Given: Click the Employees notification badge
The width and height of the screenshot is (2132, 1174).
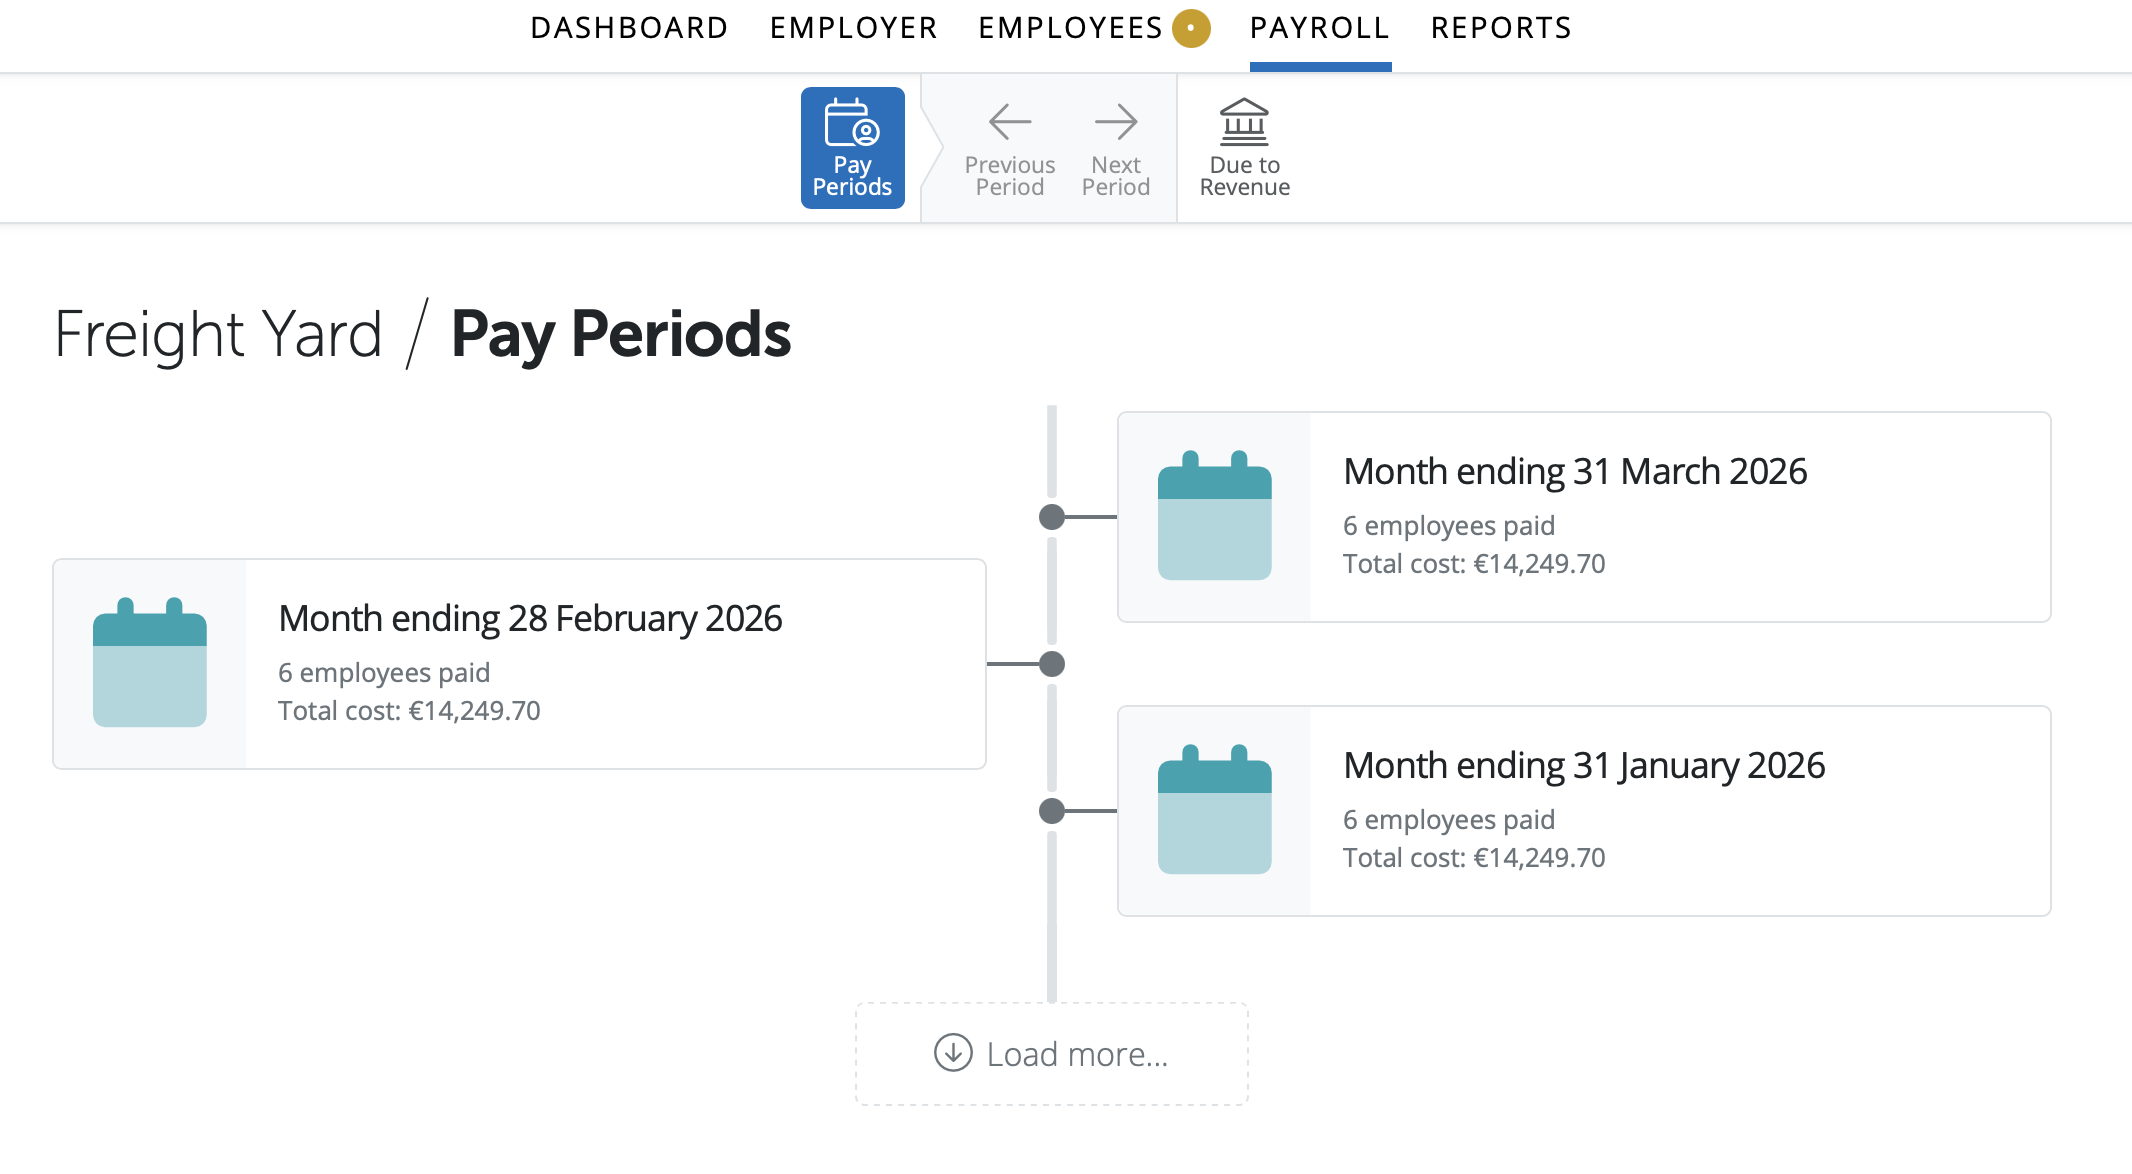Looking at the screenshot, I should coord(1191,28).
